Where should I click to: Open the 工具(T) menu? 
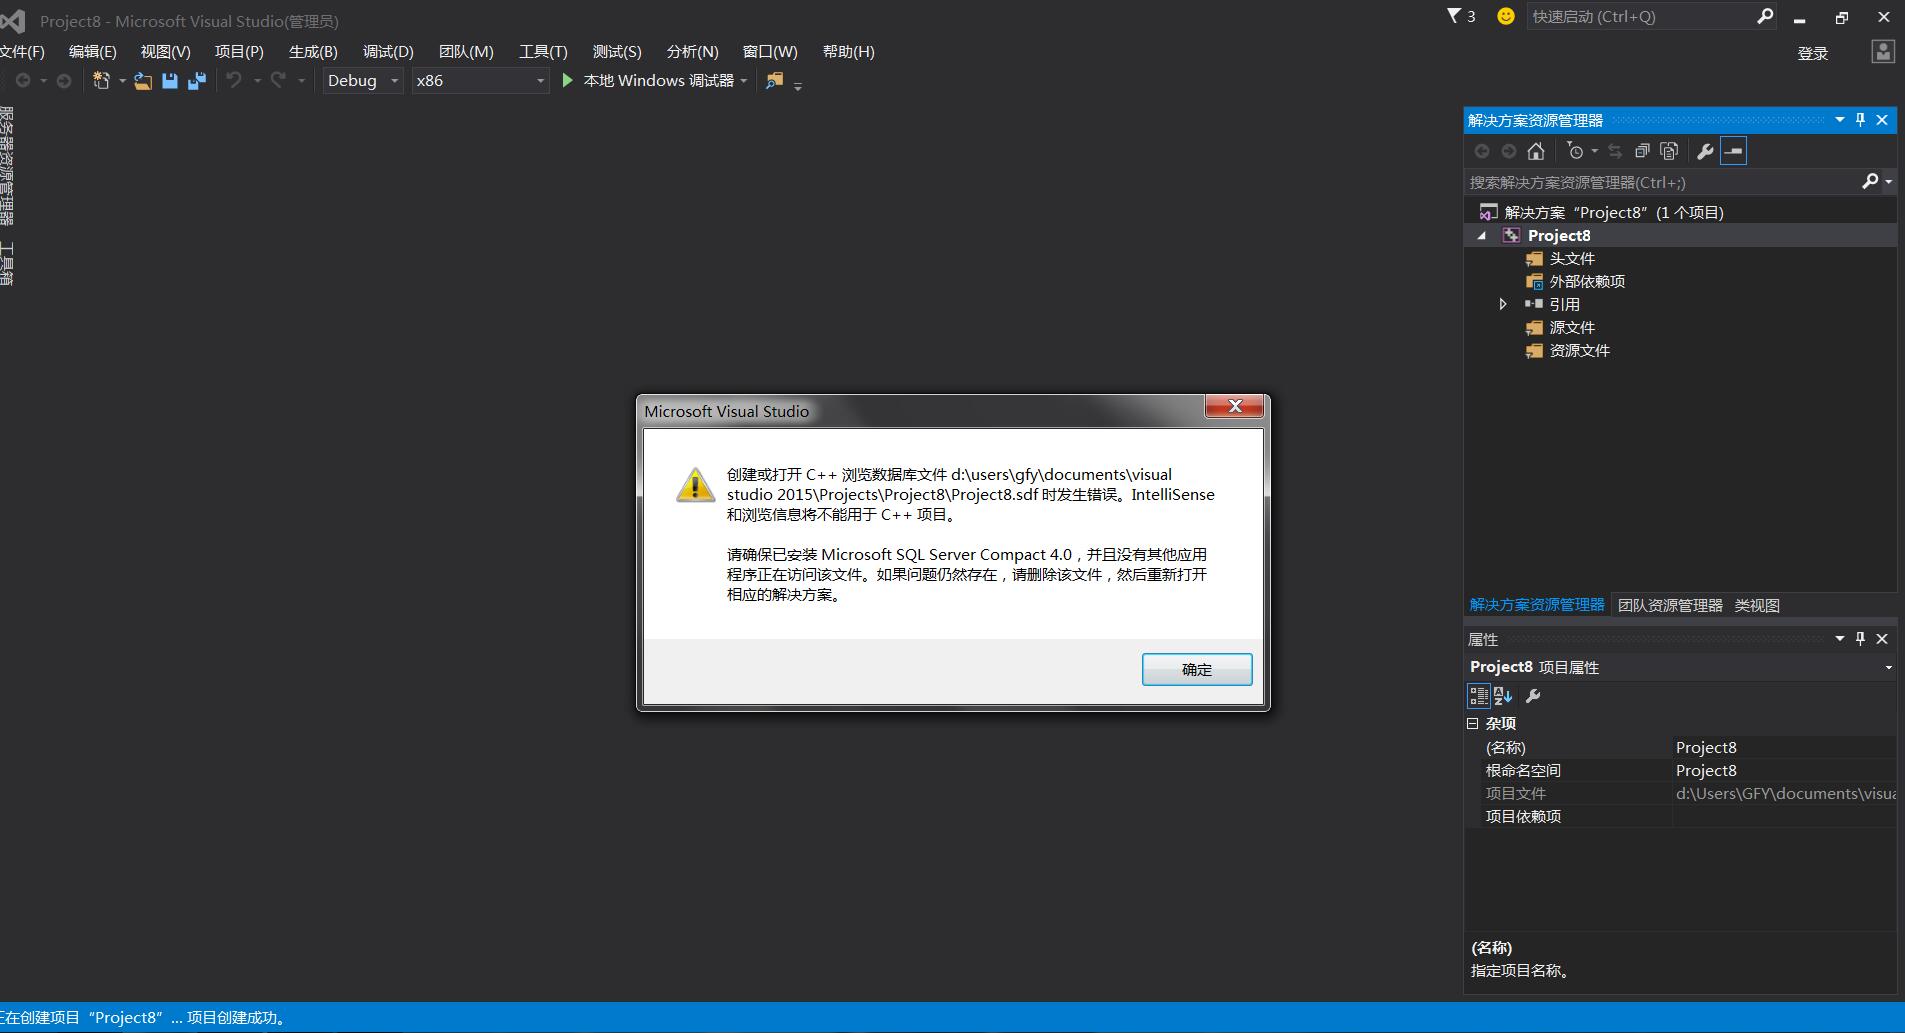coord(543,52)
